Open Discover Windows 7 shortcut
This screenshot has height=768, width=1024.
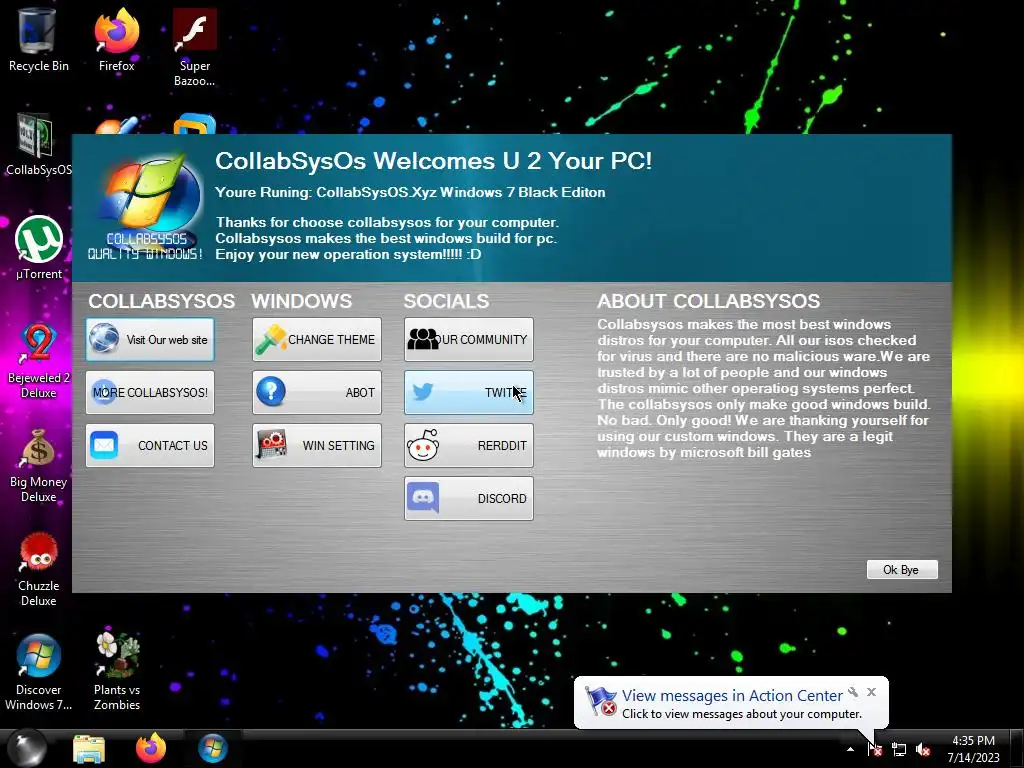[x=38, y=673]
